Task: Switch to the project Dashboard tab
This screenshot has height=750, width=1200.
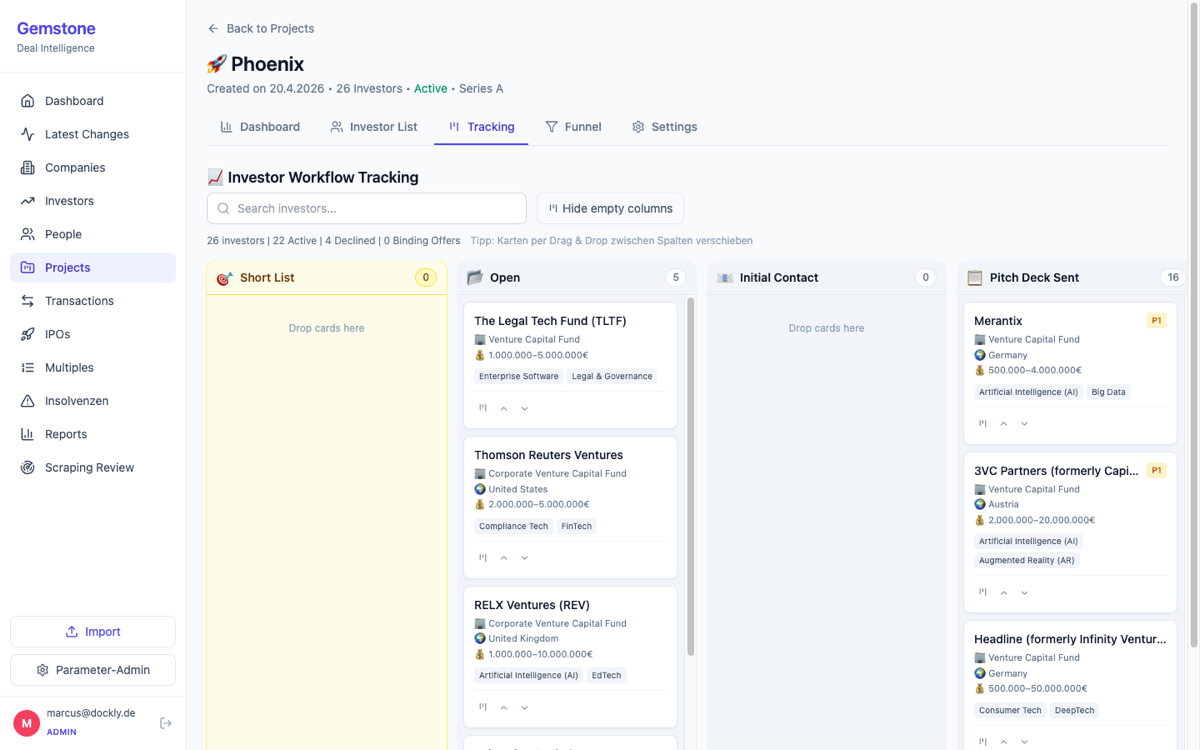Action: [x=260, y=127]
